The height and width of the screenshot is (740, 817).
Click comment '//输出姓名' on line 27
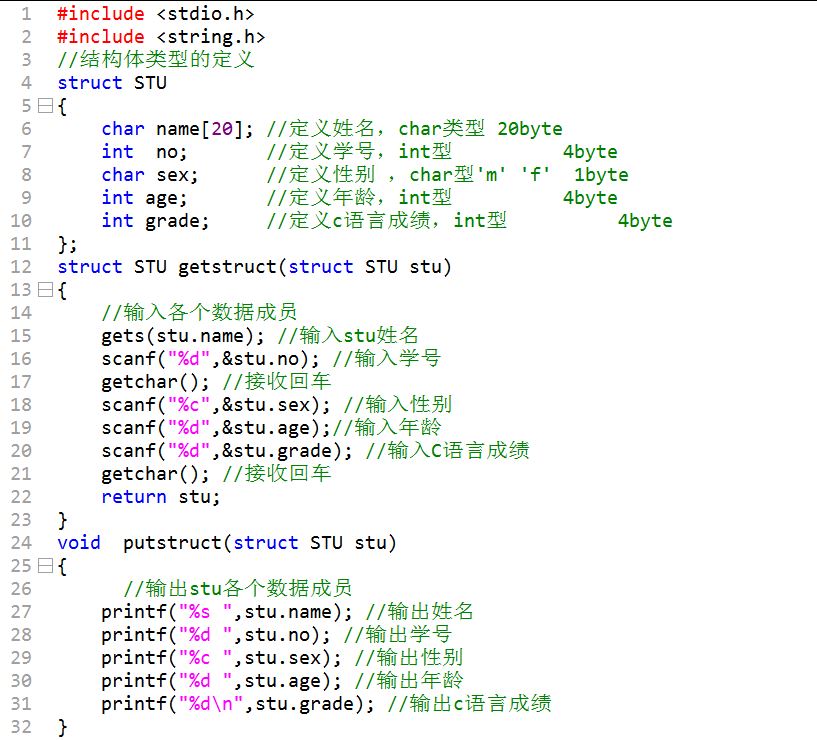click(x=419, y=612)
